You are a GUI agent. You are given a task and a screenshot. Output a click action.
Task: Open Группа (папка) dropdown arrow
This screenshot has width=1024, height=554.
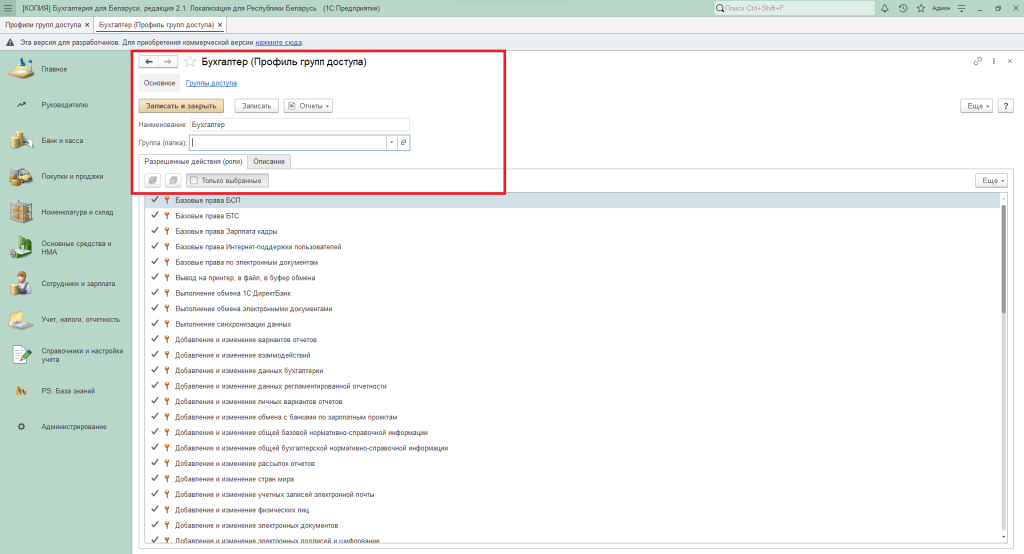pos(391,143)
